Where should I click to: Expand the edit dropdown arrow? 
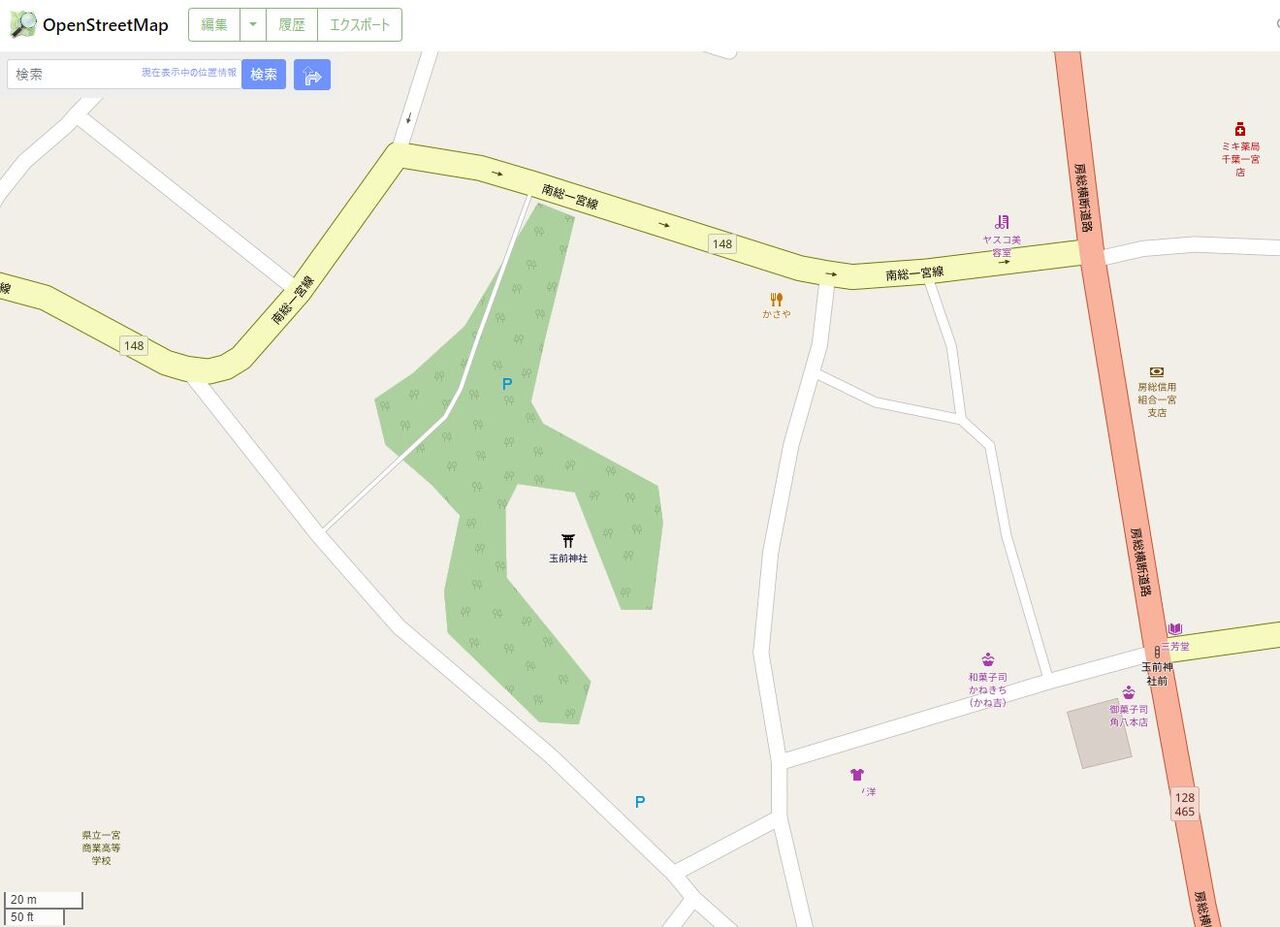pyautogui.click(x=253, y=25)
